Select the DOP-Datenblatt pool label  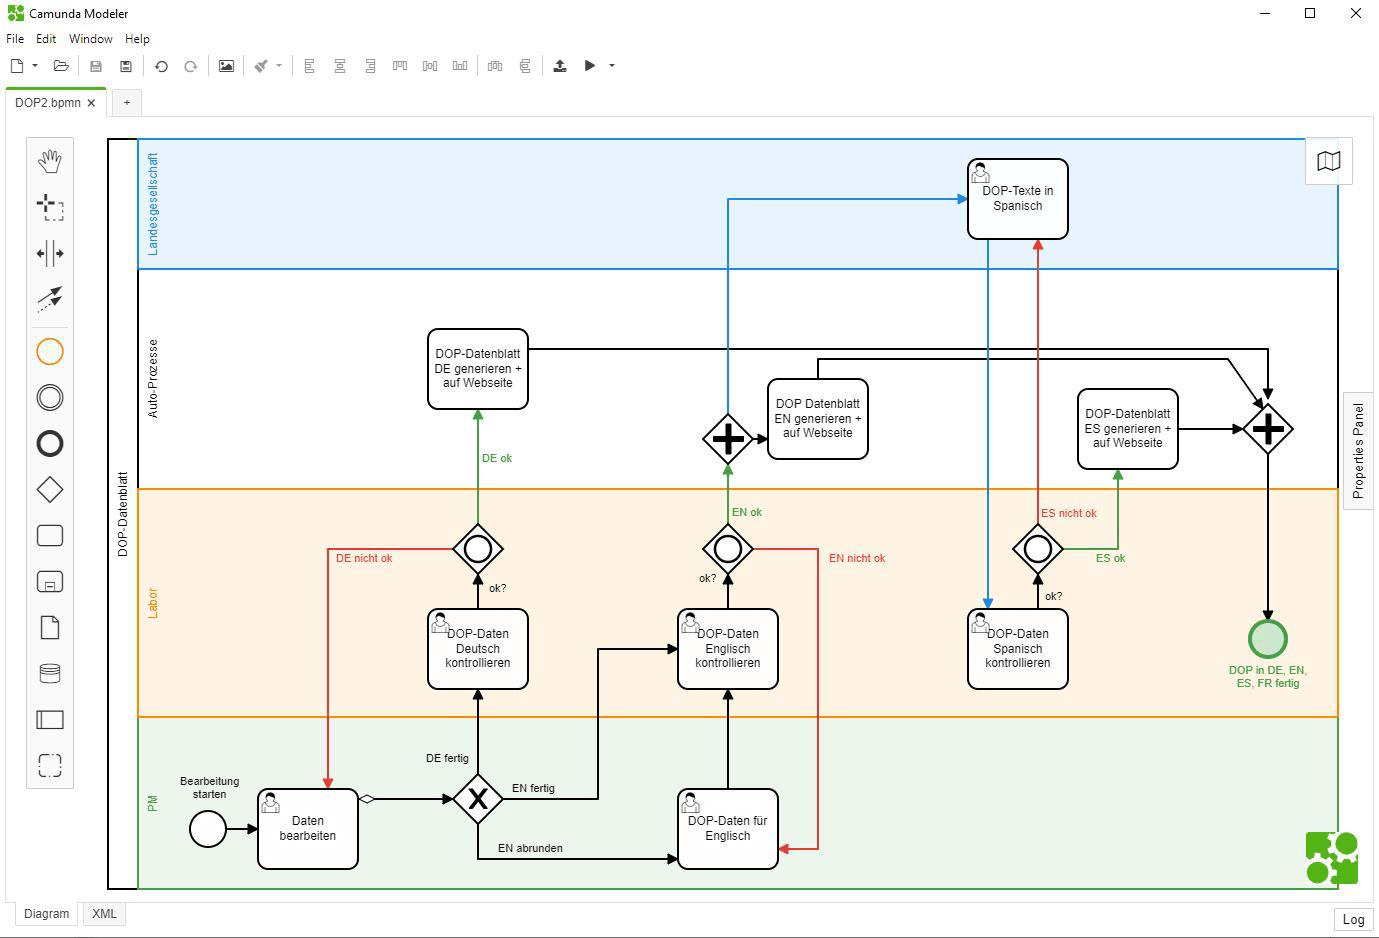(x=123, y=514)
